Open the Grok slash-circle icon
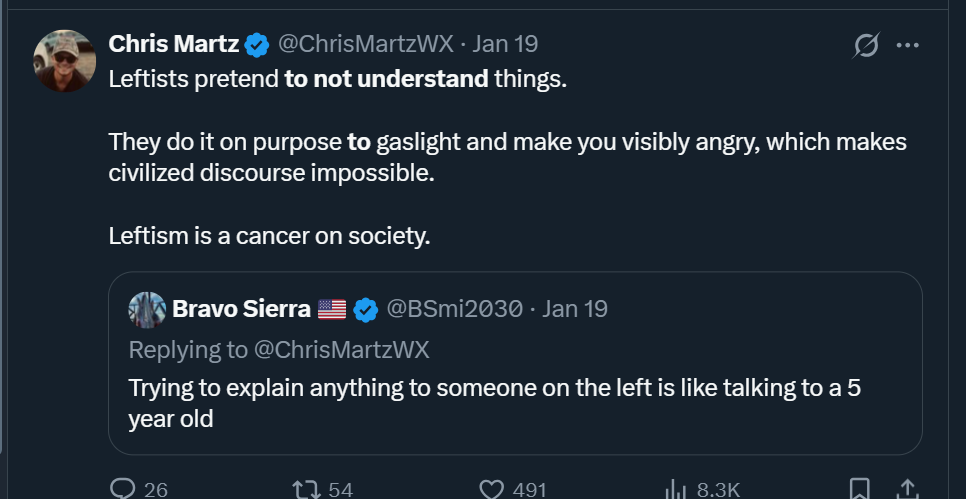This screenshot has width=966, height=499. pos(866,45)
